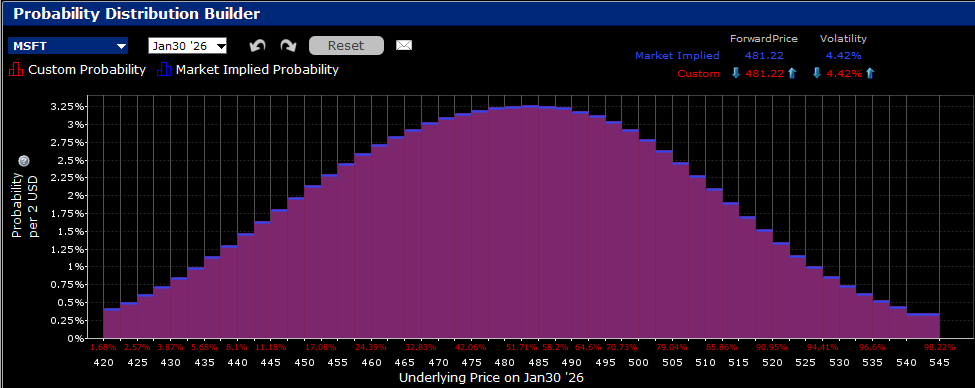Click the 545 price axis label

point(940,363)
